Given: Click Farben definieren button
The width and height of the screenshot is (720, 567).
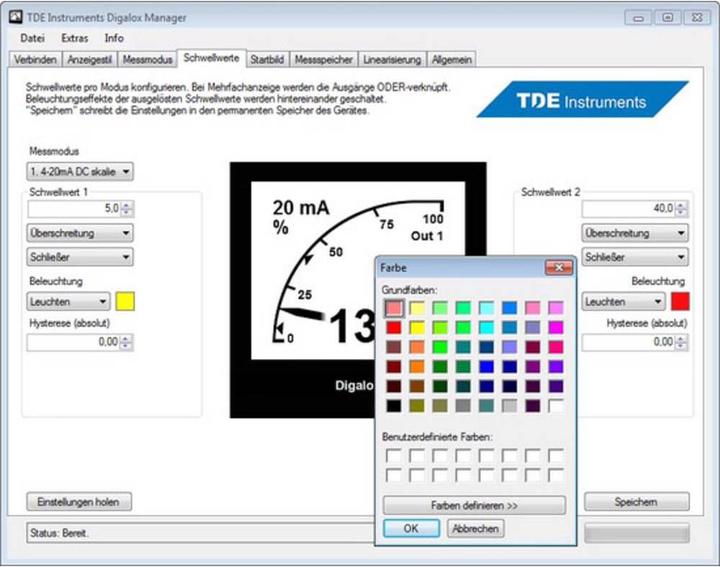Looking at the screenshot, I should point(474,505).
